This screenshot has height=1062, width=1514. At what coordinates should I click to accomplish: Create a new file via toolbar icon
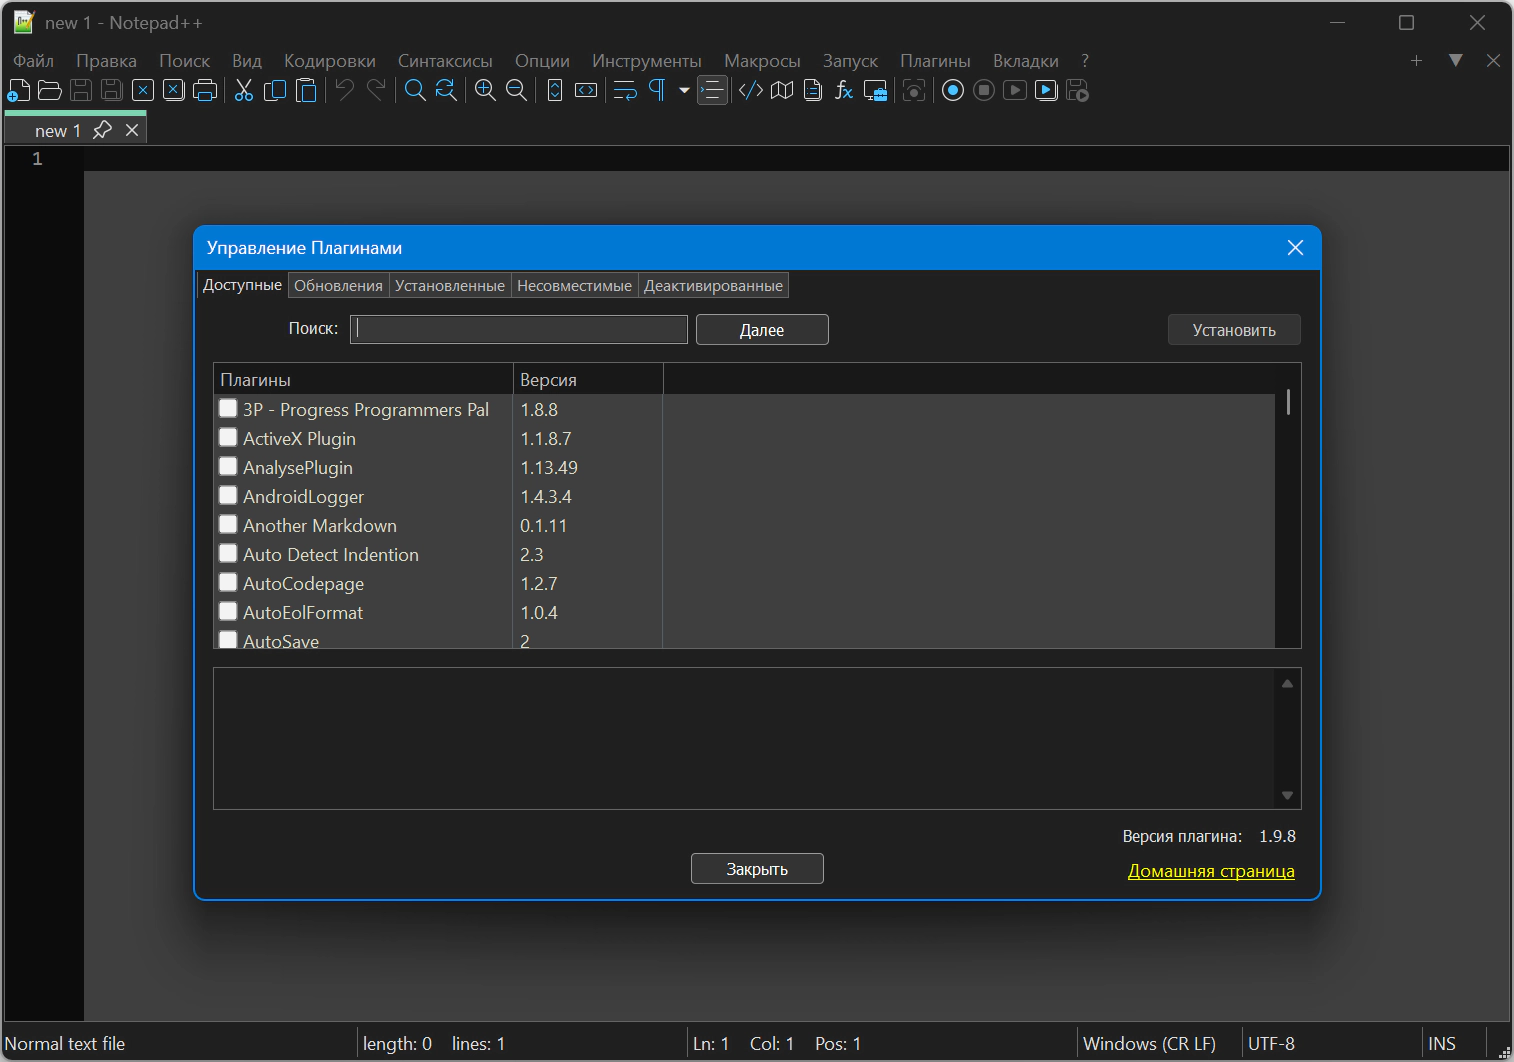(18, 91)
